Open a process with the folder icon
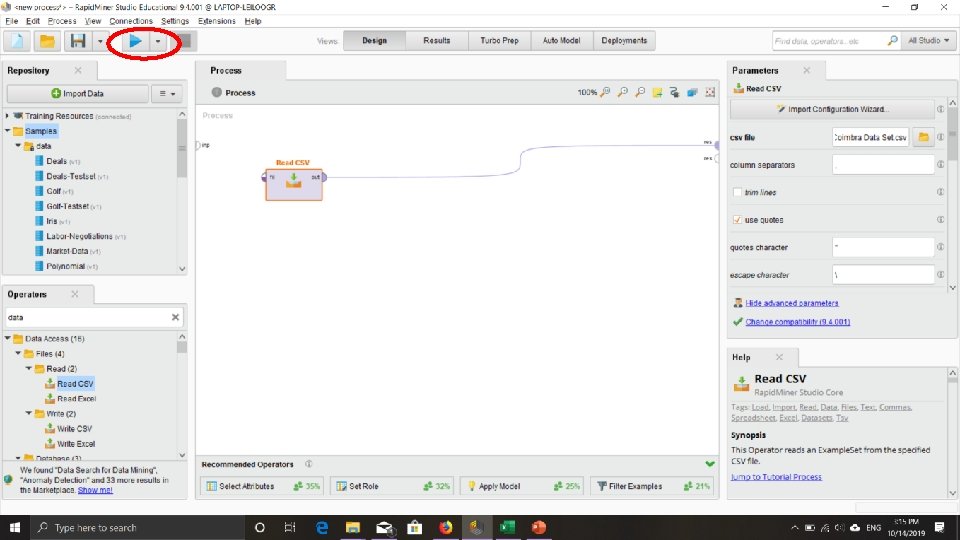The width and height of the screenshot is (960, 540). [47, 41]
